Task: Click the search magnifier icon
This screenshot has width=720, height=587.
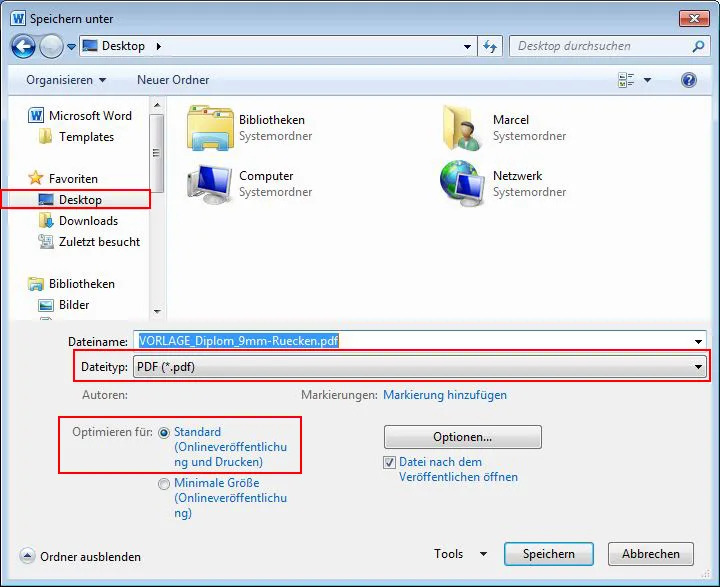Action: tap(698, 46)
